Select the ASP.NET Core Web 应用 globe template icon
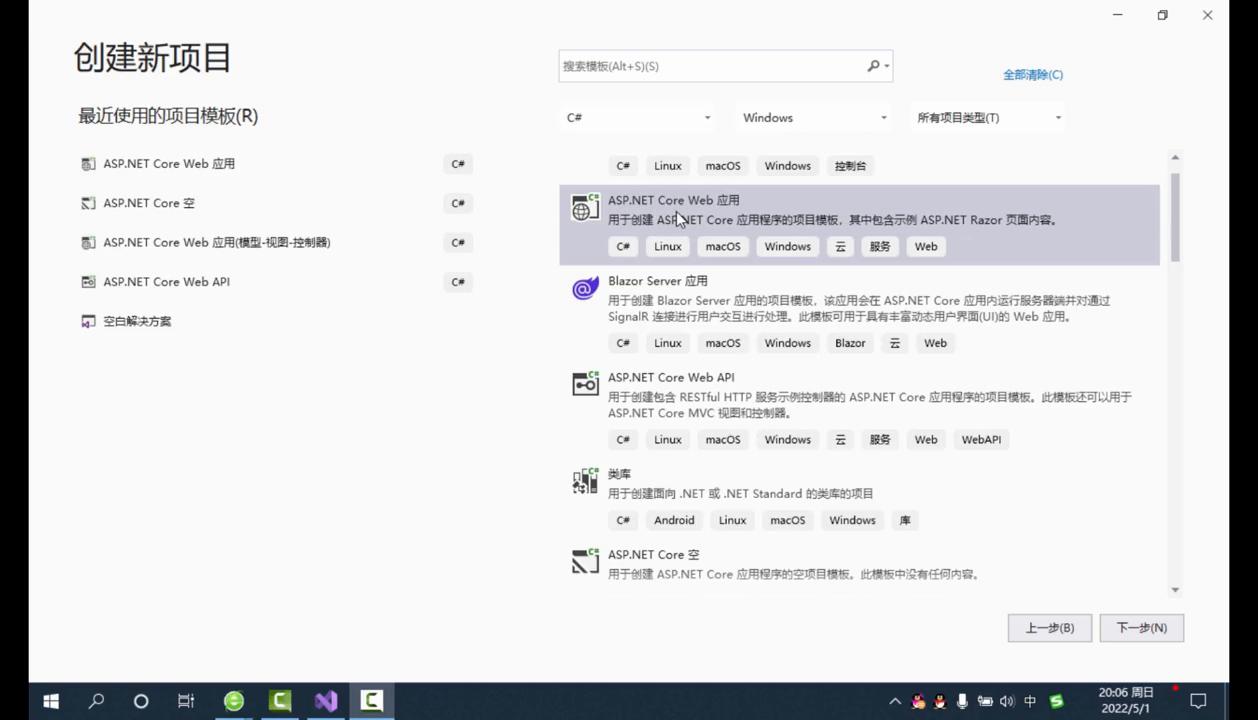Viewport: 1258px width, 720px height. (x=585, y=207)
